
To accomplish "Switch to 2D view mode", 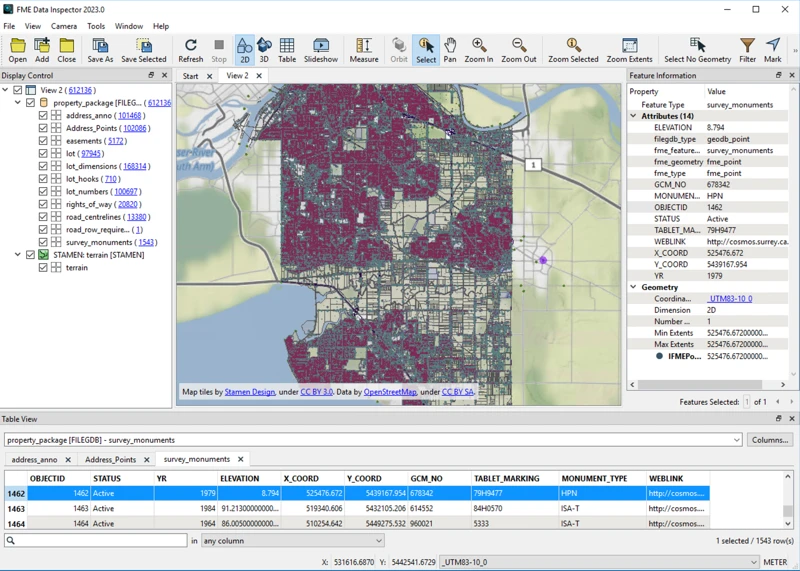I will (x=245, y=50).
